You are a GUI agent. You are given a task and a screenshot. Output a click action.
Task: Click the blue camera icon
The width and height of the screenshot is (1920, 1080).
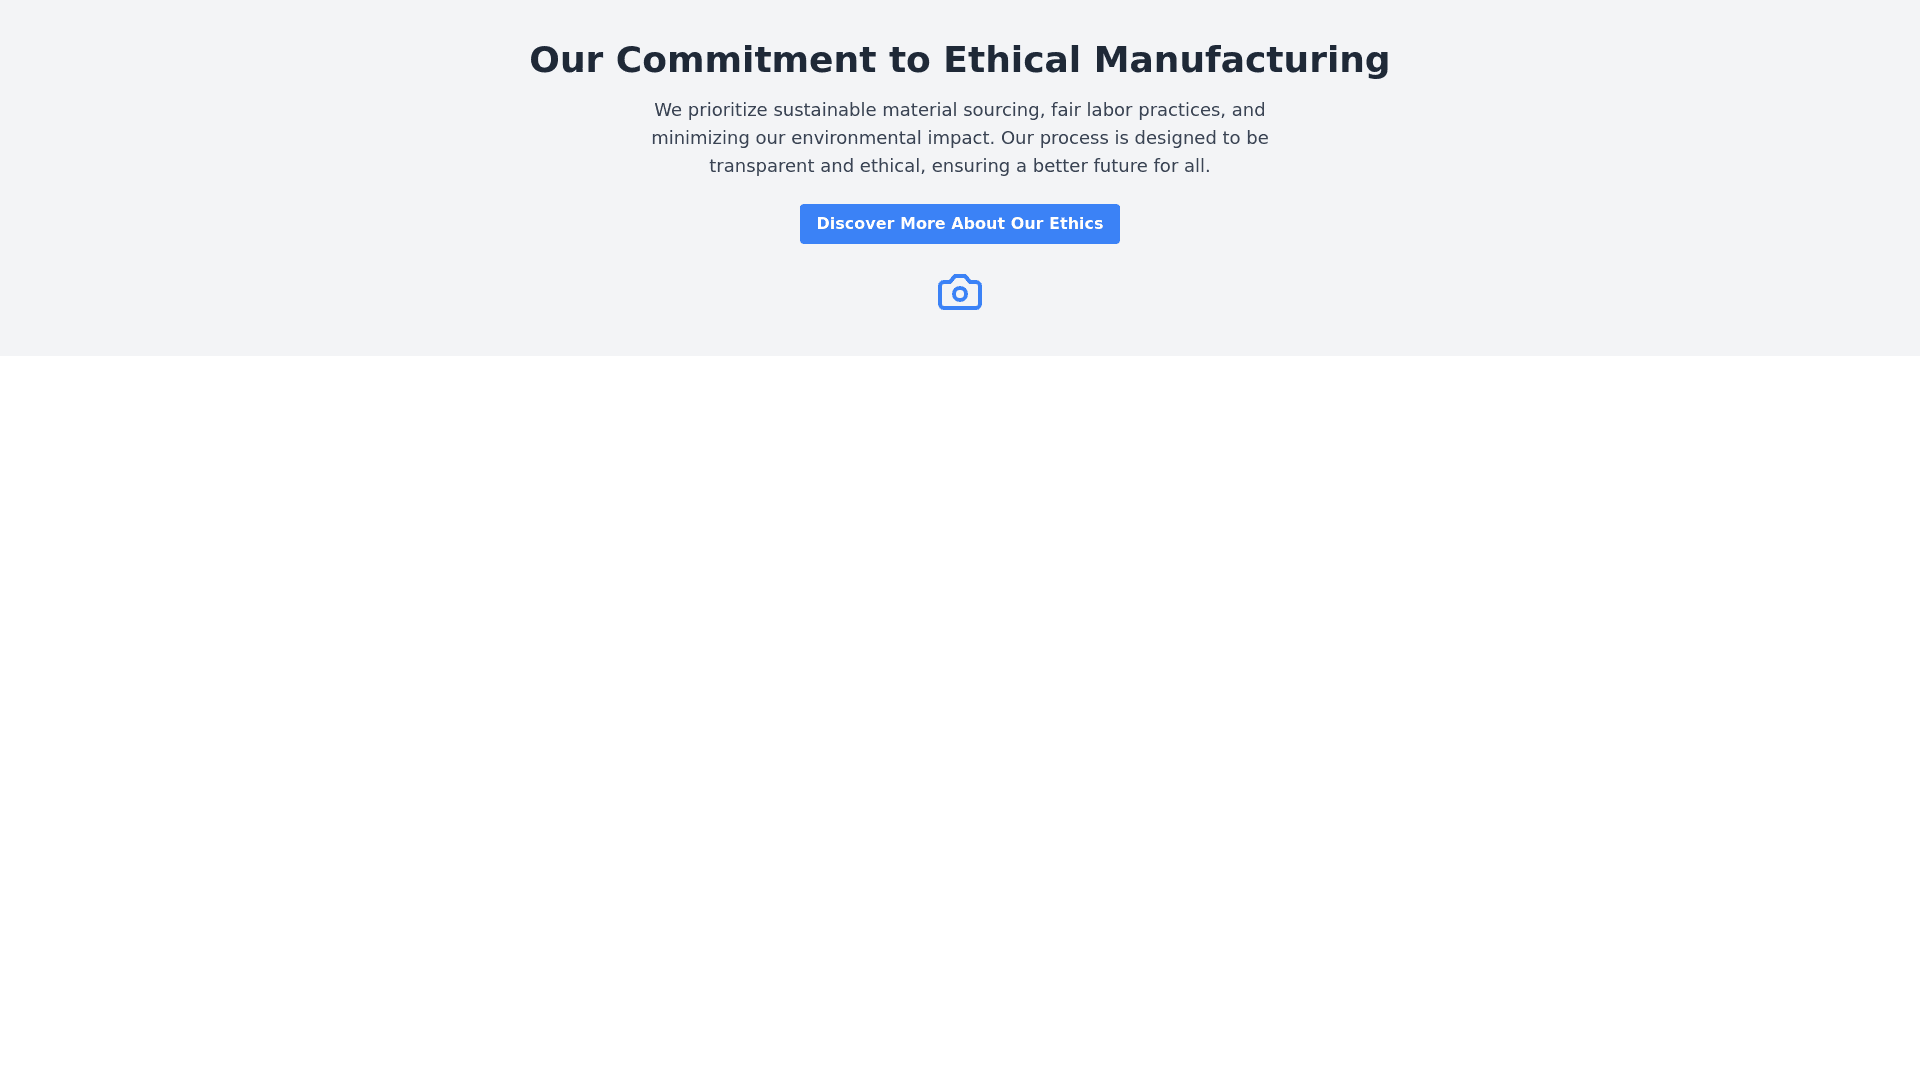pos(959,292)
